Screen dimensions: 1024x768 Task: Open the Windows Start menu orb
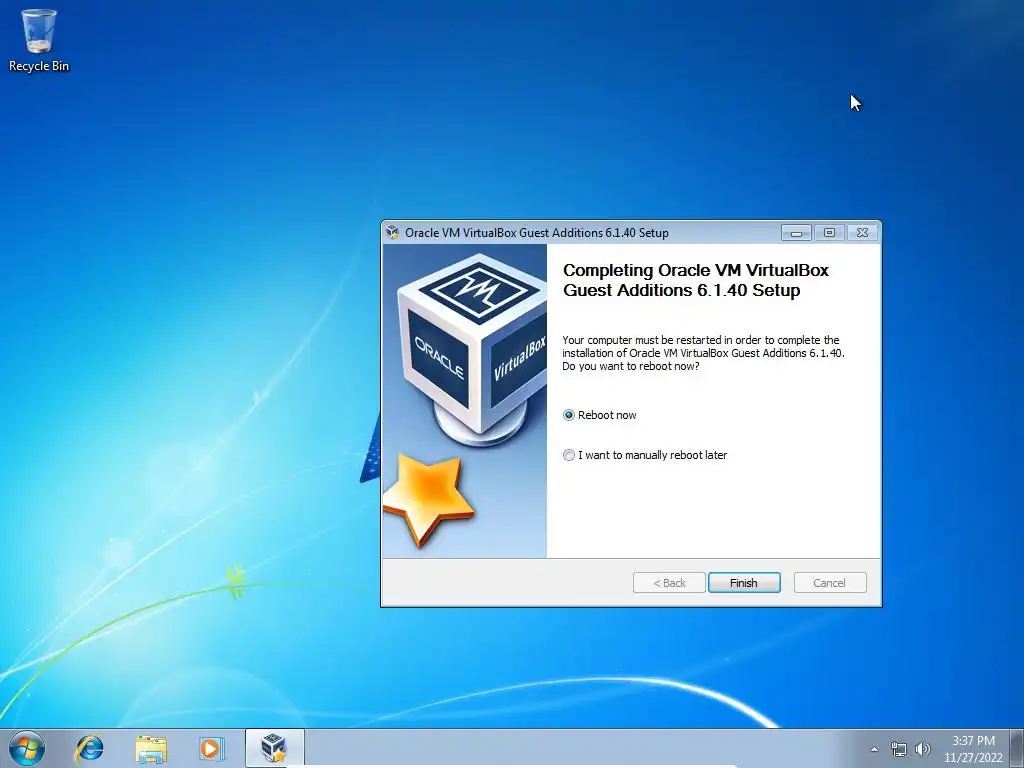27,748
